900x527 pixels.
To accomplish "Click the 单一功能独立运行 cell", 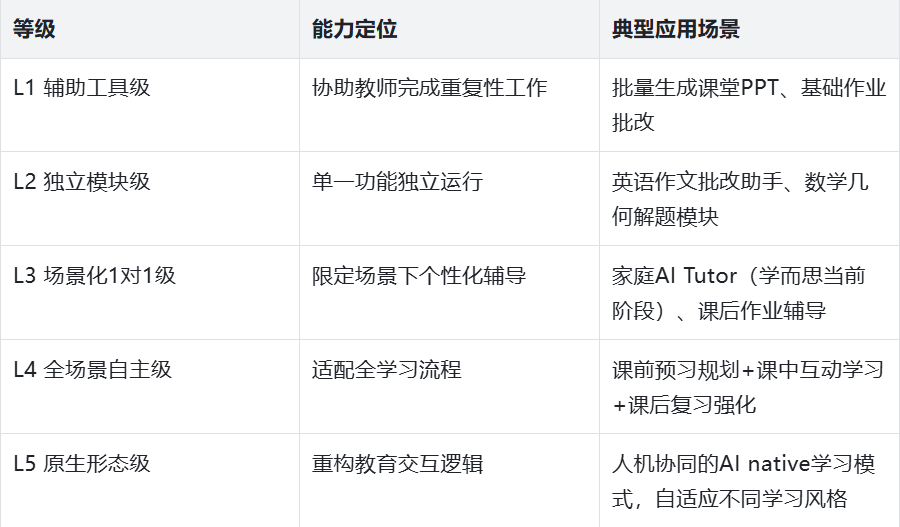I will 397,181.
